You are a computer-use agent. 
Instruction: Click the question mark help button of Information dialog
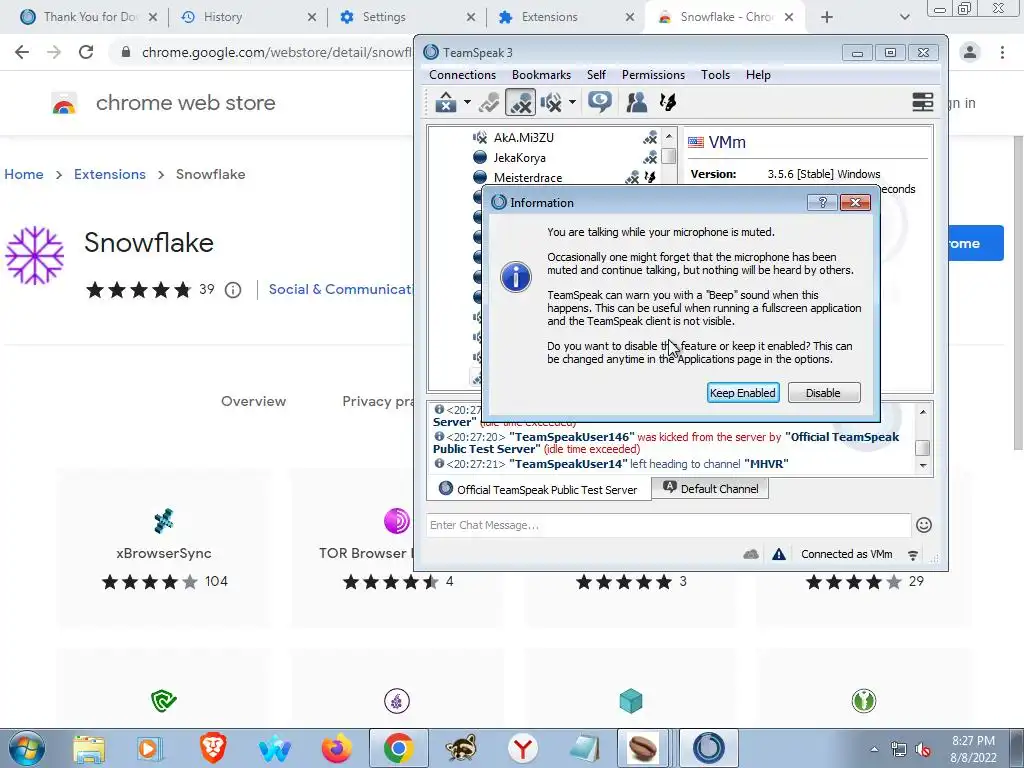tap(822, 202)
